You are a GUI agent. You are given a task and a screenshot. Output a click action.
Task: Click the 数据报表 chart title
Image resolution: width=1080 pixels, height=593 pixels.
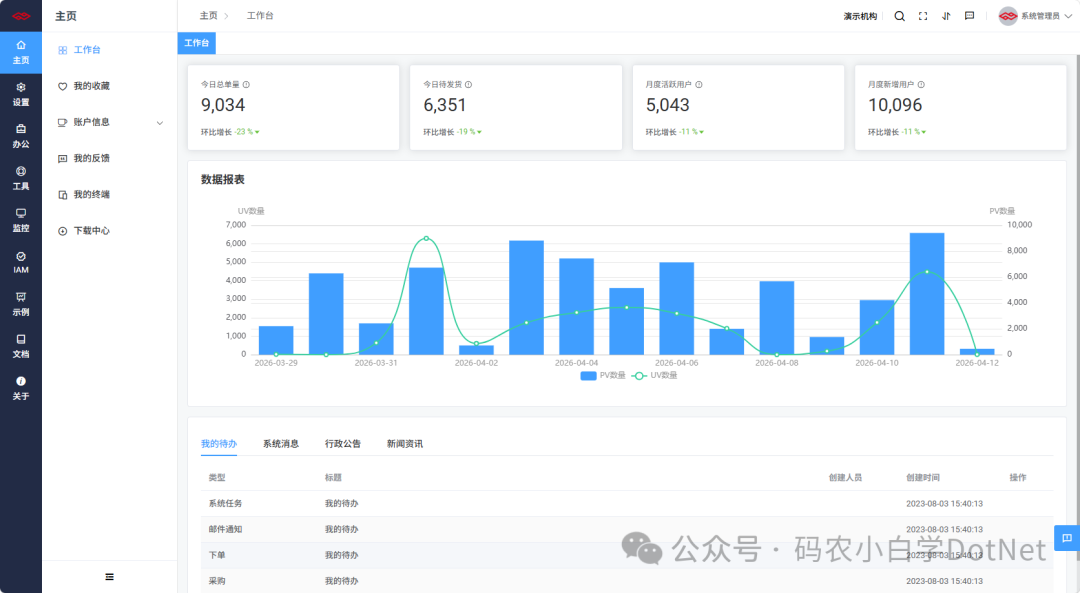222,179
